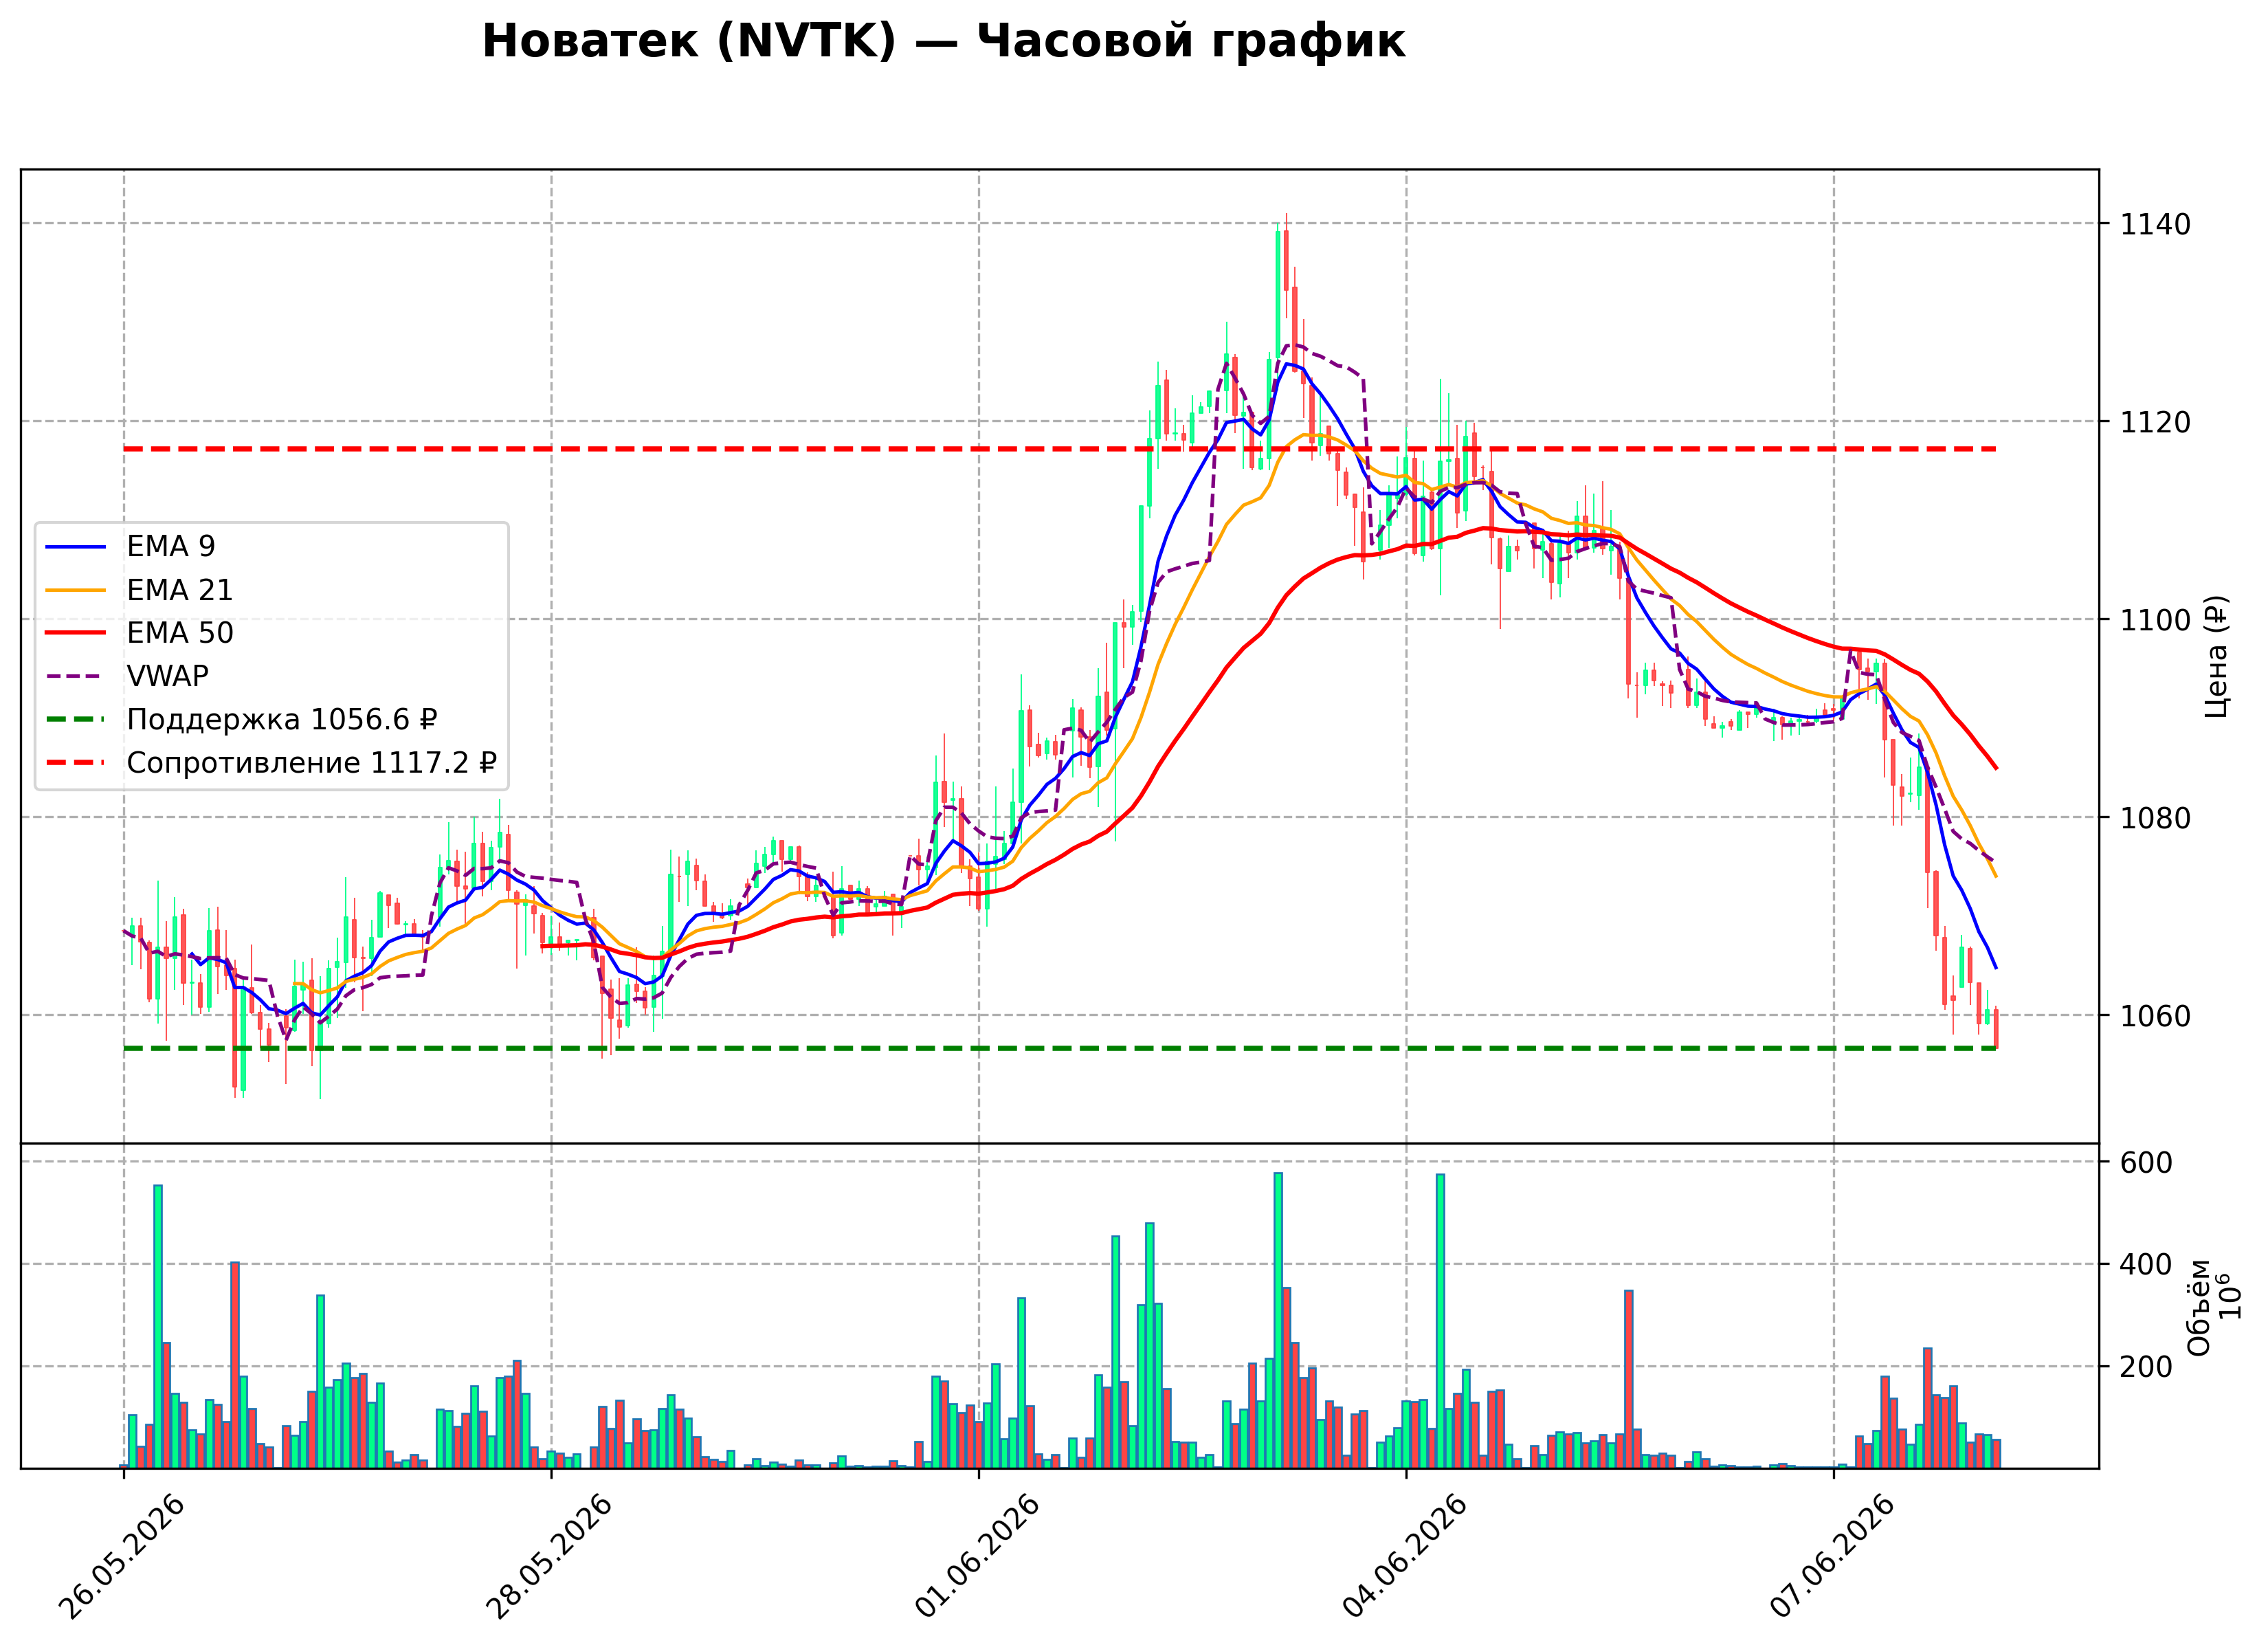Click the 1100 price axis label
The image size is (2268, 1645).
(x=2155, y=620)
